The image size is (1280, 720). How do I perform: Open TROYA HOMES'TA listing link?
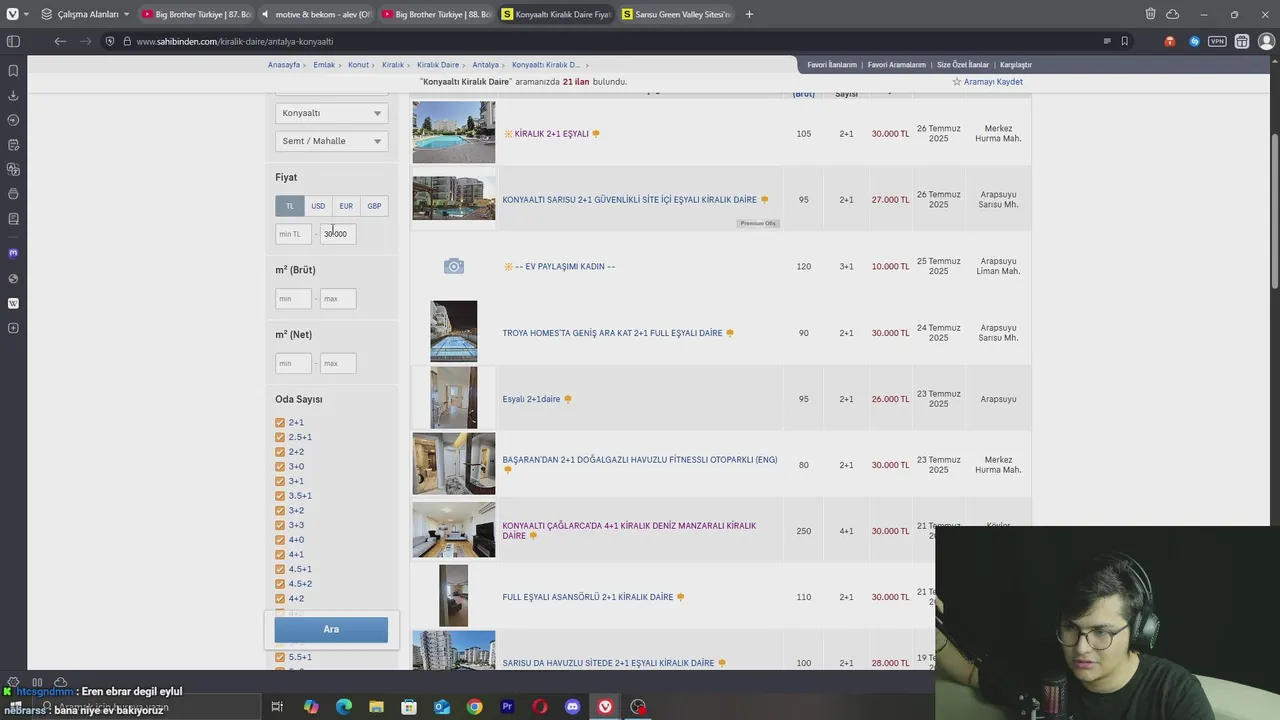coord(612,333)
